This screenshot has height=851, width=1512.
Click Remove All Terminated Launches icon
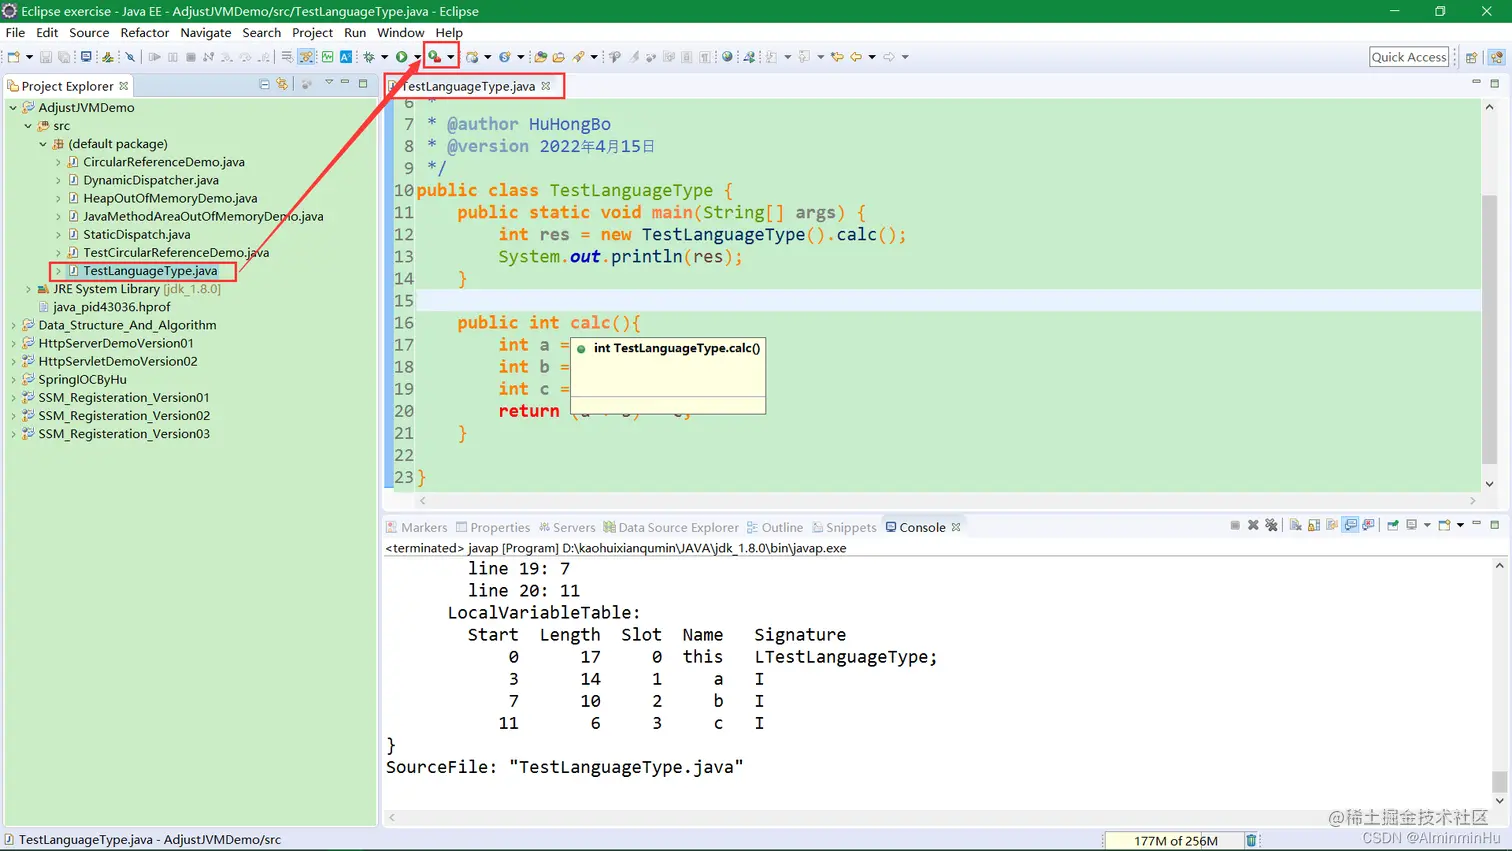point(1271,525)
